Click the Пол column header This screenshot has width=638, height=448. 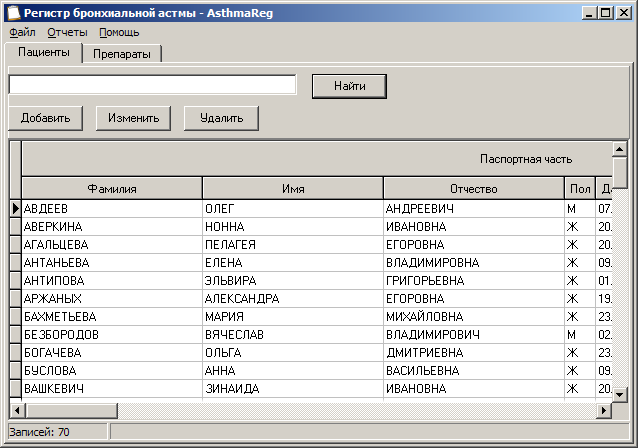click(x=580, y=188)
